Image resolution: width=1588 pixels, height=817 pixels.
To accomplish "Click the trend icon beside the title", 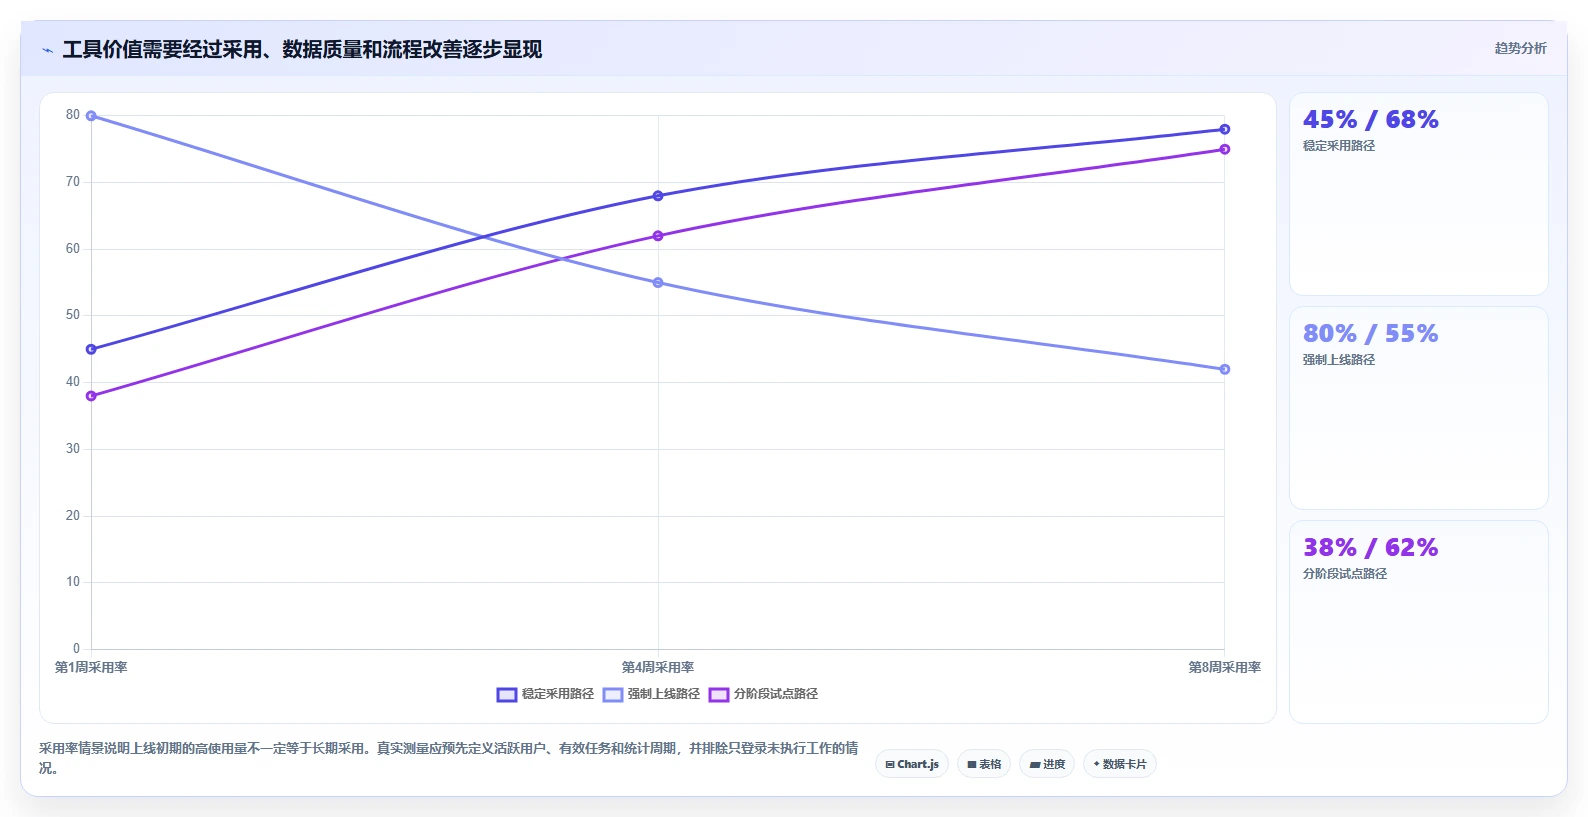I will [47, 50].
